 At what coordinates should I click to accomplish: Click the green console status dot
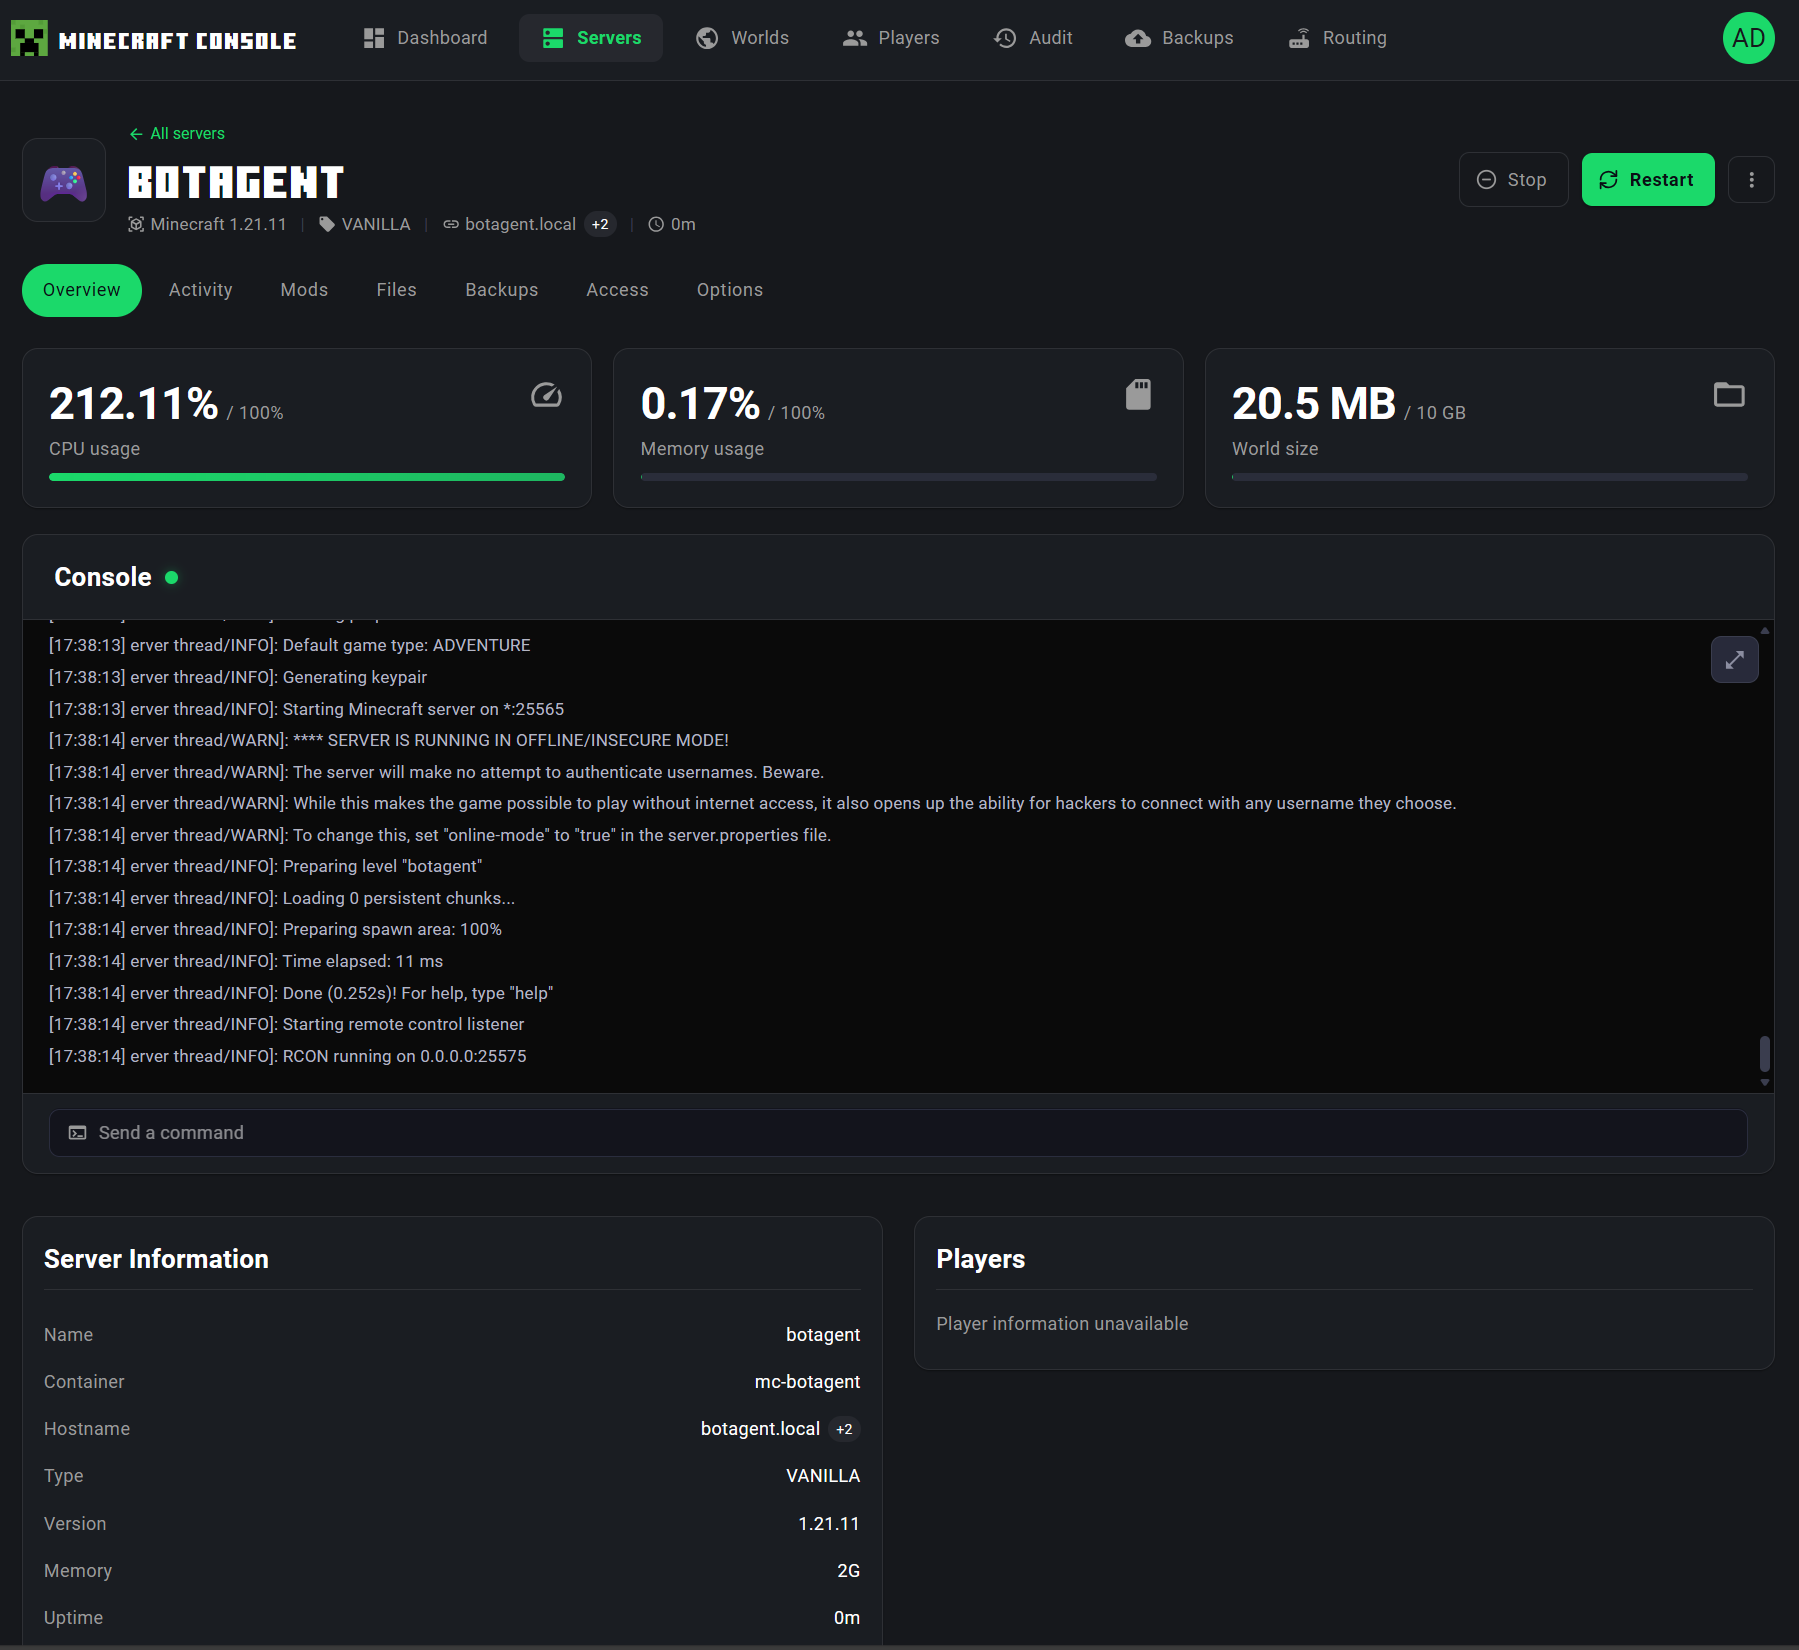(x=171, y=578)
